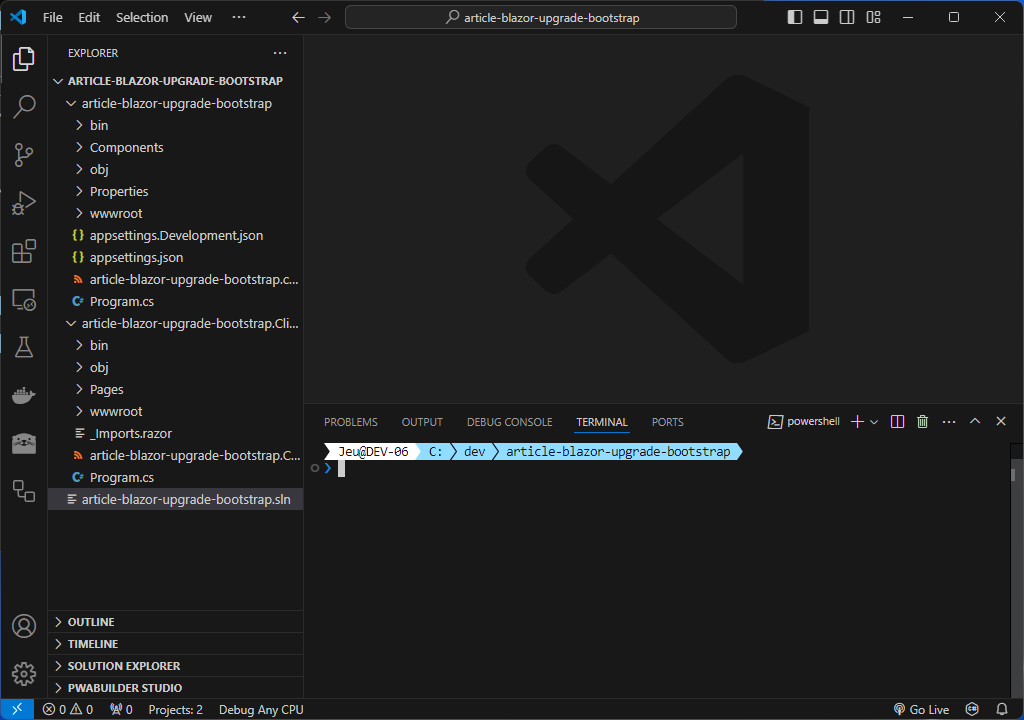Open the Search view icon
The height and width of the screenshot is (720, 1024).
click(x=24, y=106)
